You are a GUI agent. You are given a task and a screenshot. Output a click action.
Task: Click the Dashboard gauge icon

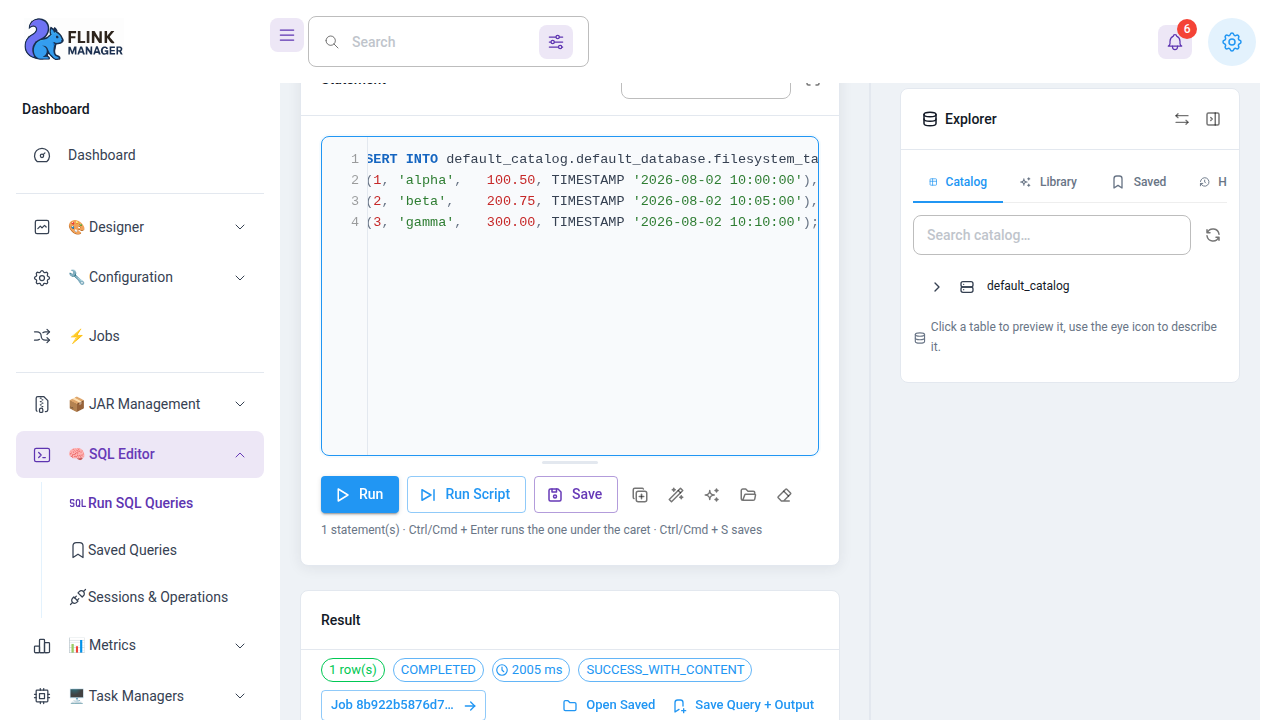pyautogui.click(x=42, y=155)
